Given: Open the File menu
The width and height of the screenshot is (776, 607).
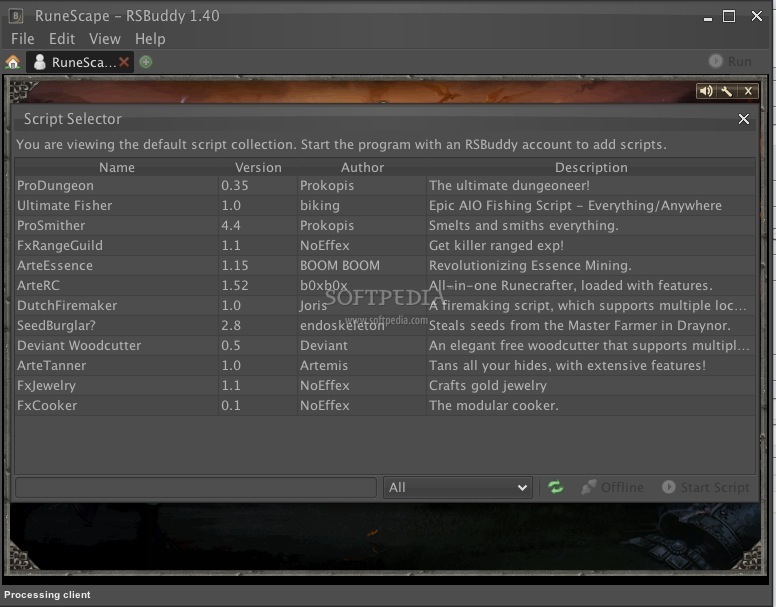Looking at the screenshot, I should click(x=23, y=39).
